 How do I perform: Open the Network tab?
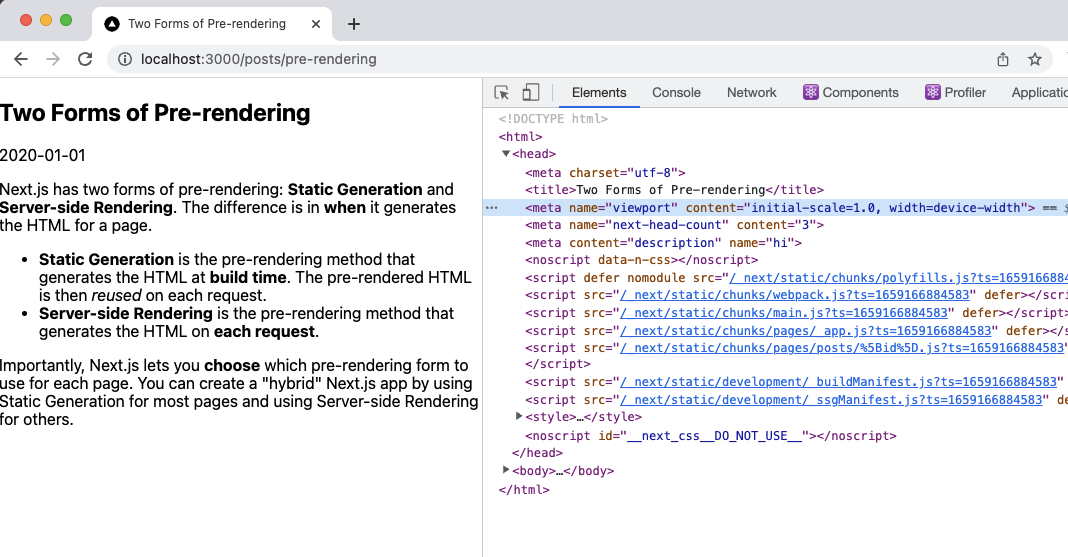pyautogui.click(x=751, y=93)
